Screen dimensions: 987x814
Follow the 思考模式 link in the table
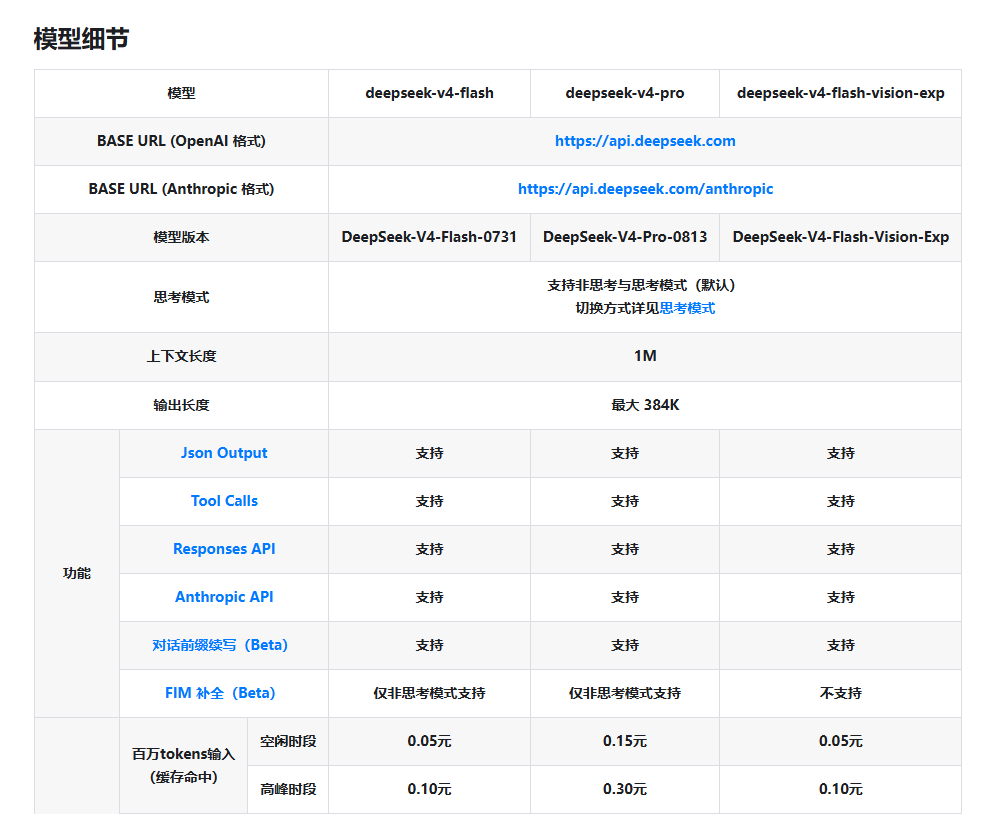pos(687,308)
